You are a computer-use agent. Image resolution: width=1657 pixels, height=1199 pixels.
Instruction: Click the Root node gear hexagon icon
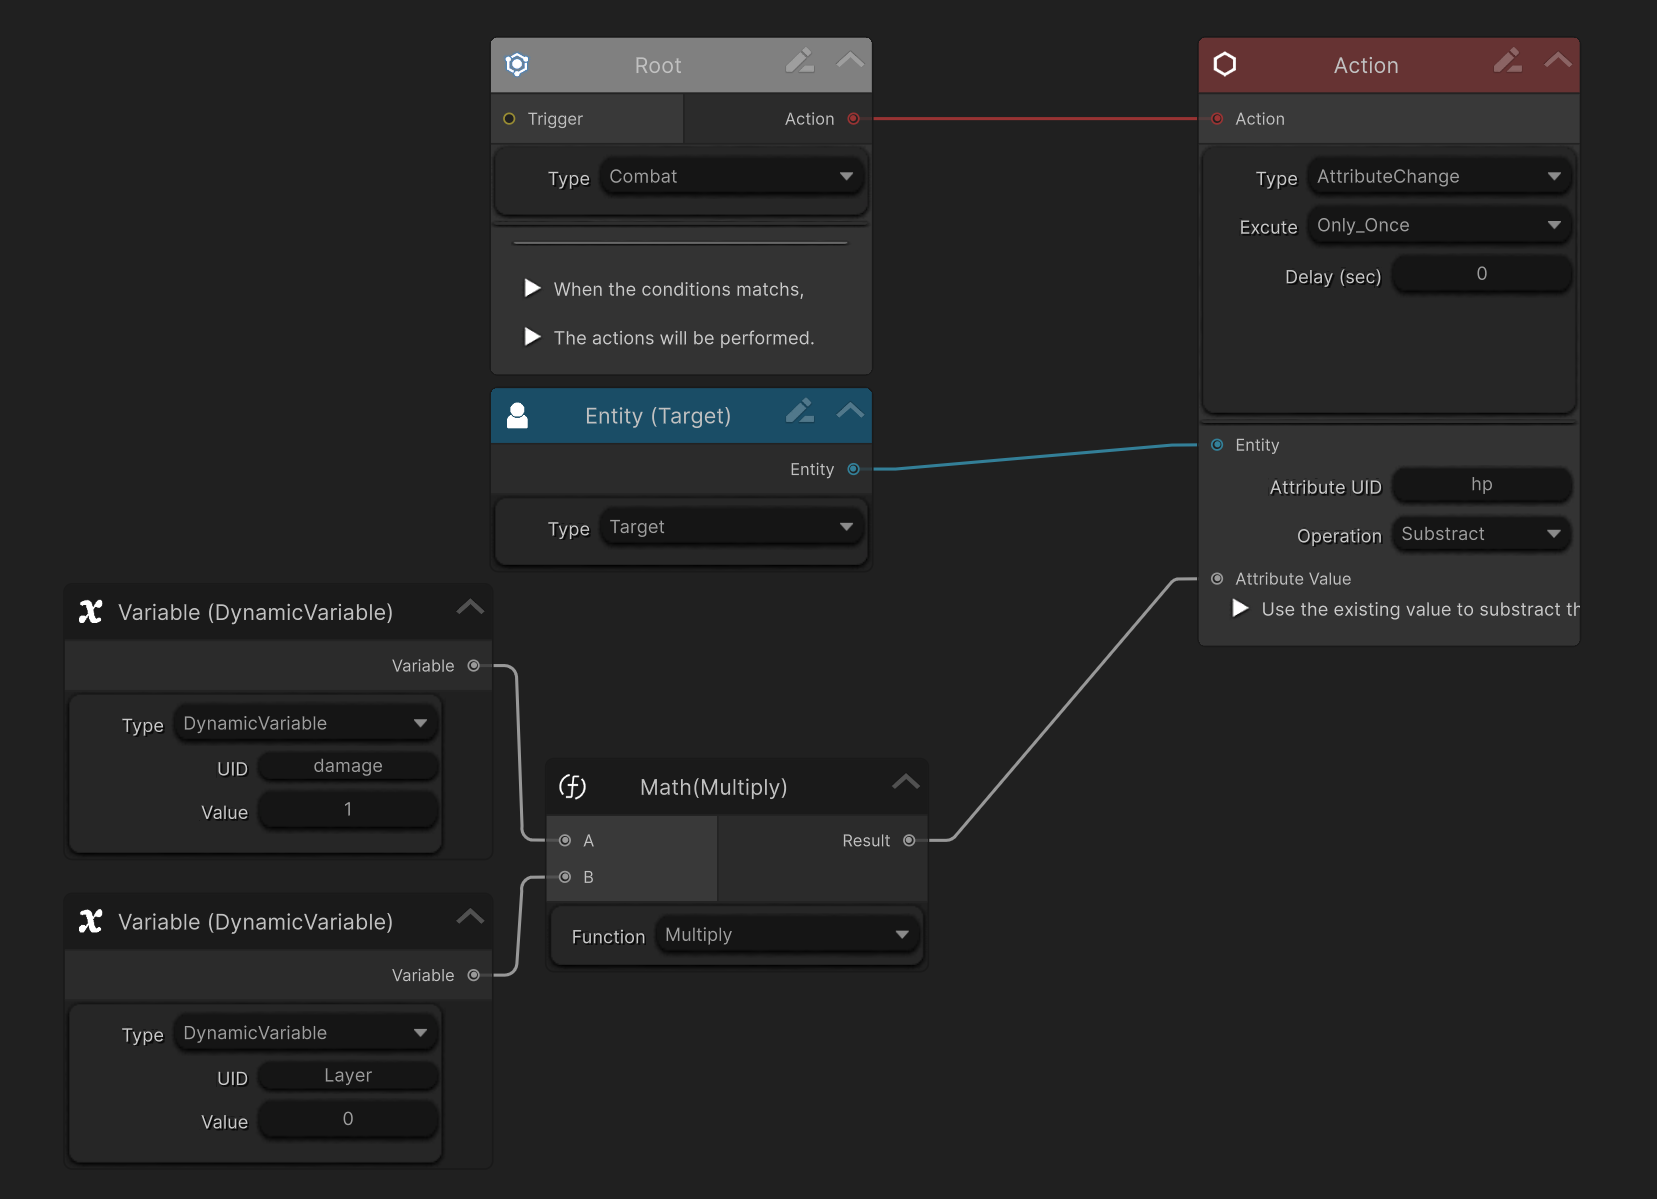point(517,65)
